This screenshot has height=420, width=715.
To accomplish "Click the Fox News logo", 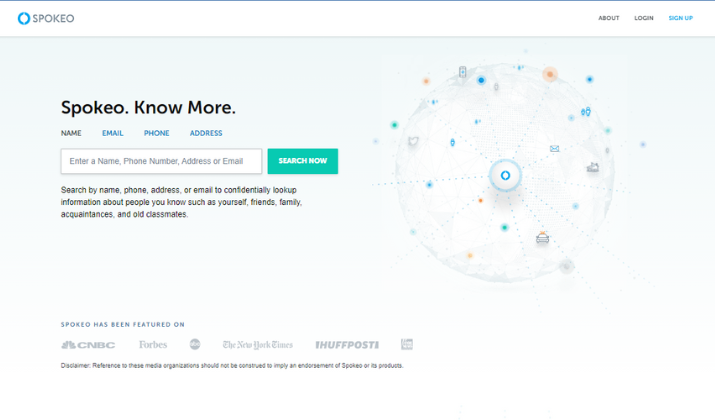I will click(x=407, y=344).
